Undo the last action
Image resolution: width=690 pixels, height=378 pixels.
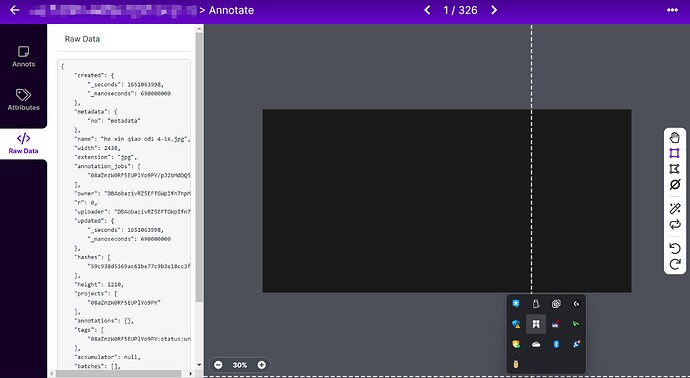pos(675,249)
